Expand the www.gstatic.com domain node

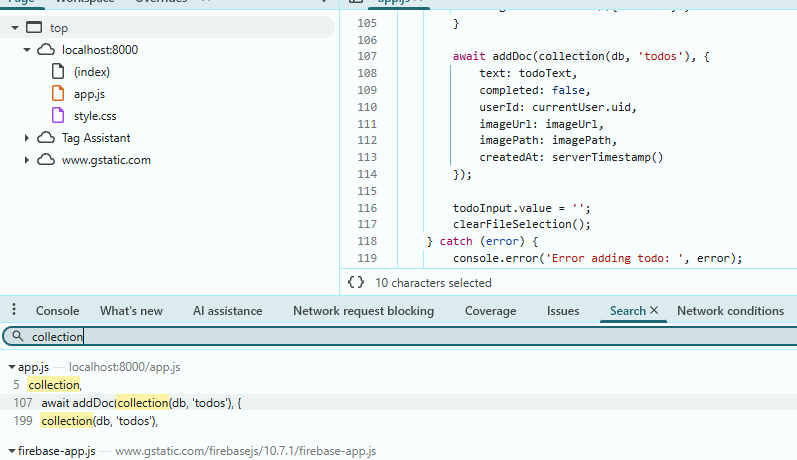(x=27, y=160)
